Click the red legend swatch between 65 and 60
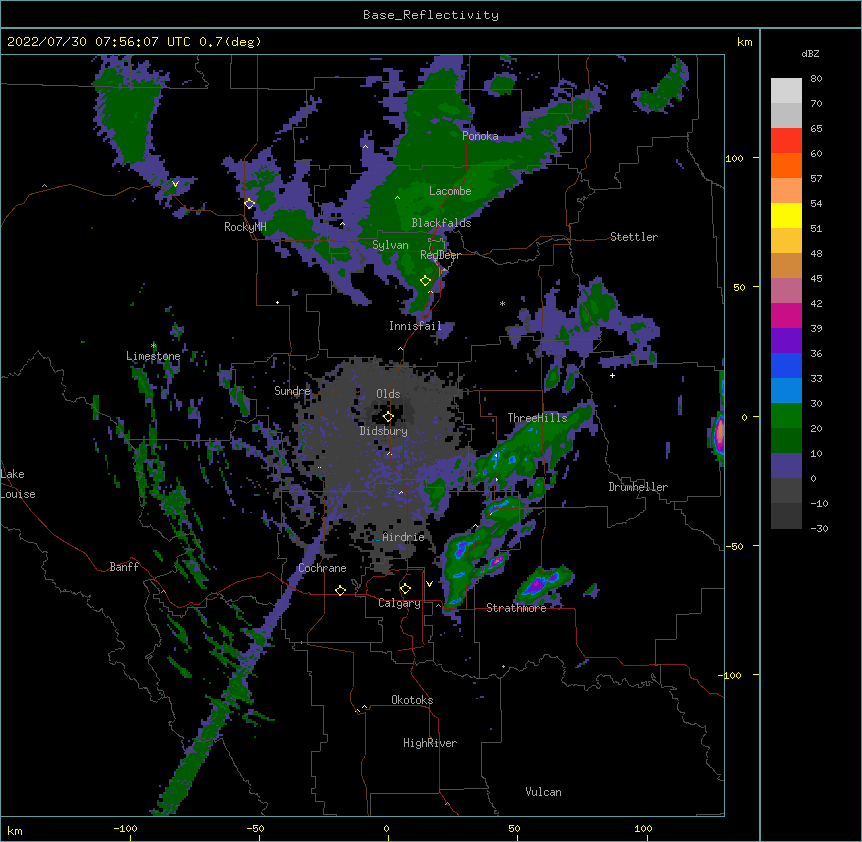Image resolution: width=862 pixels, height=842 pixels. click(x=786, y=140)
